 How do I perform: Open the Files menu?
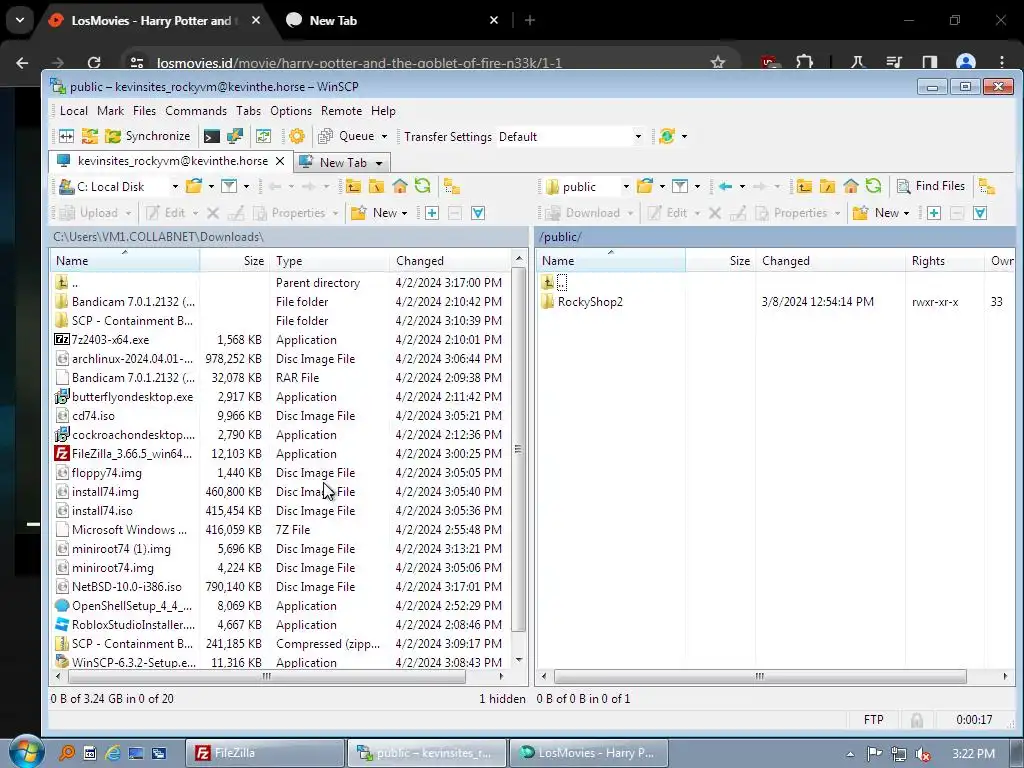144,111
